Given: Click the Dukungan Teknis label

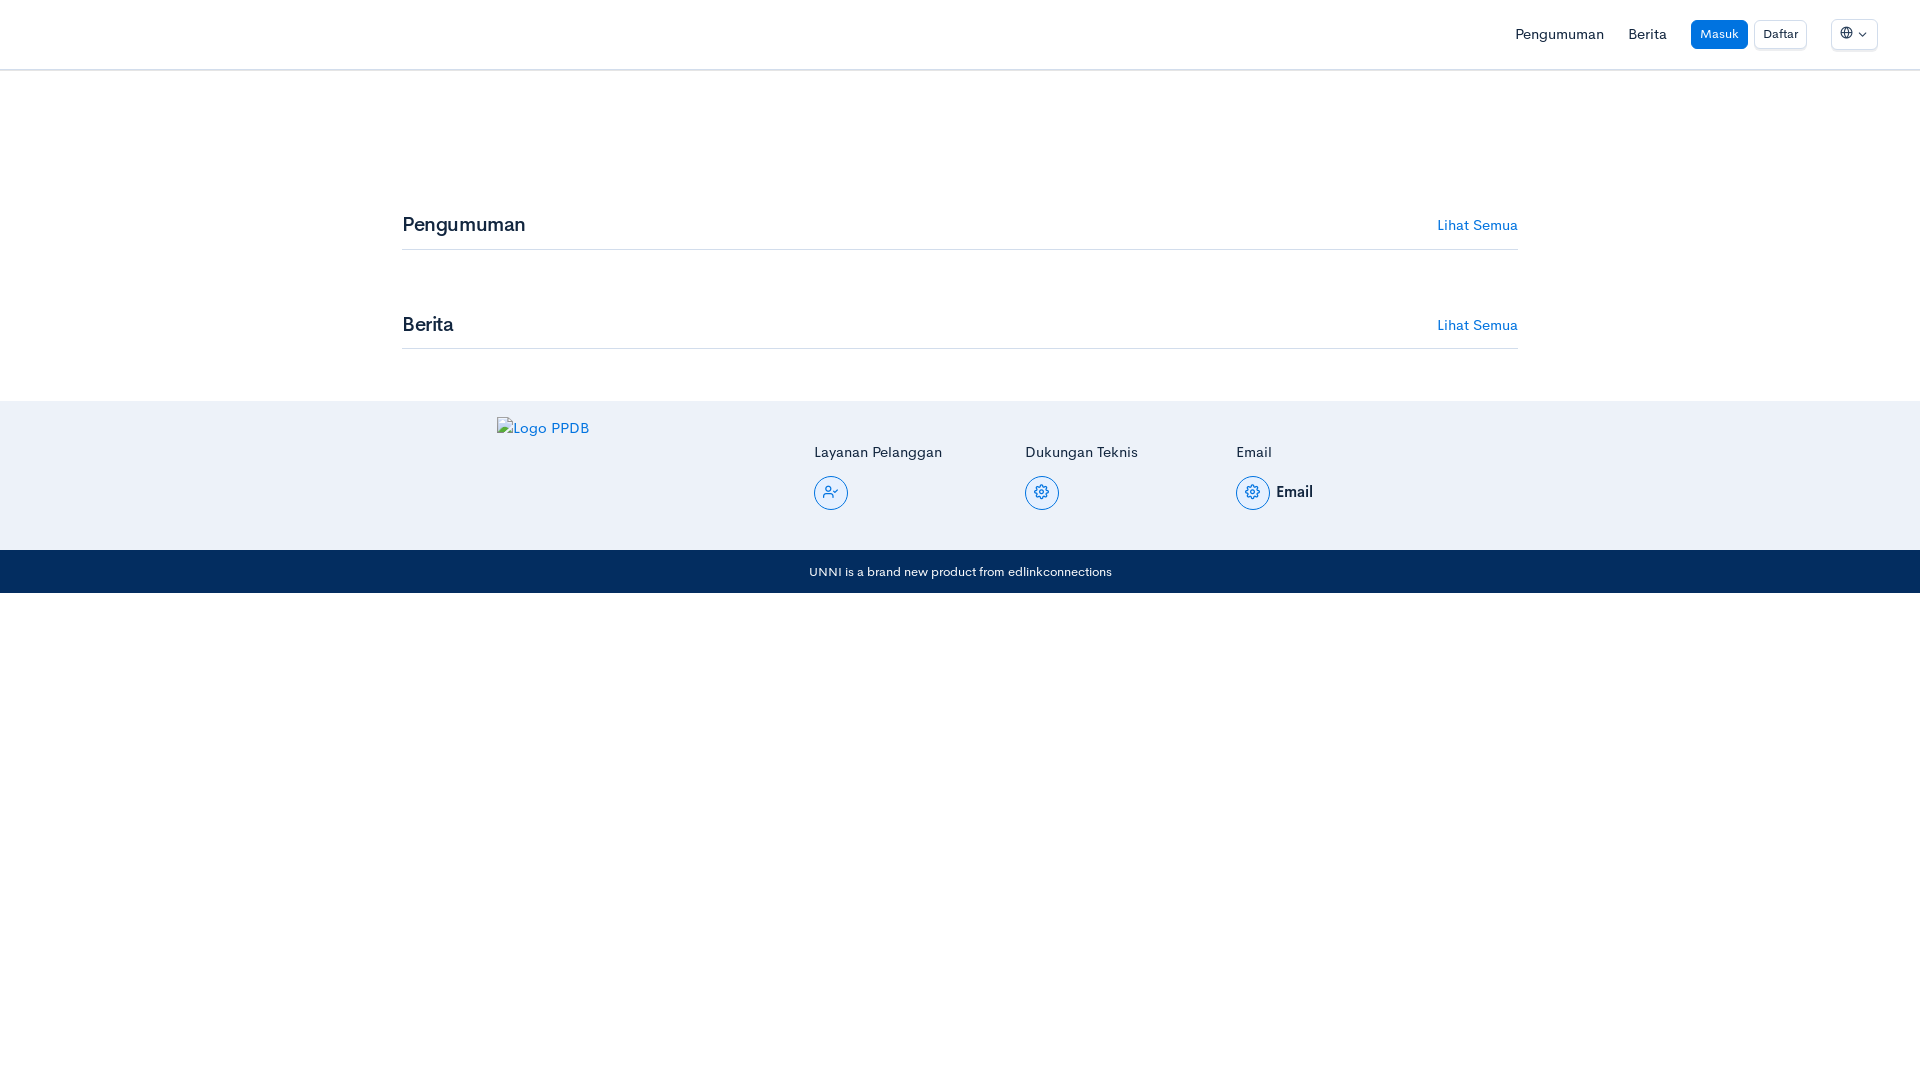Looking at the screenshot, I should (1080, 452).
